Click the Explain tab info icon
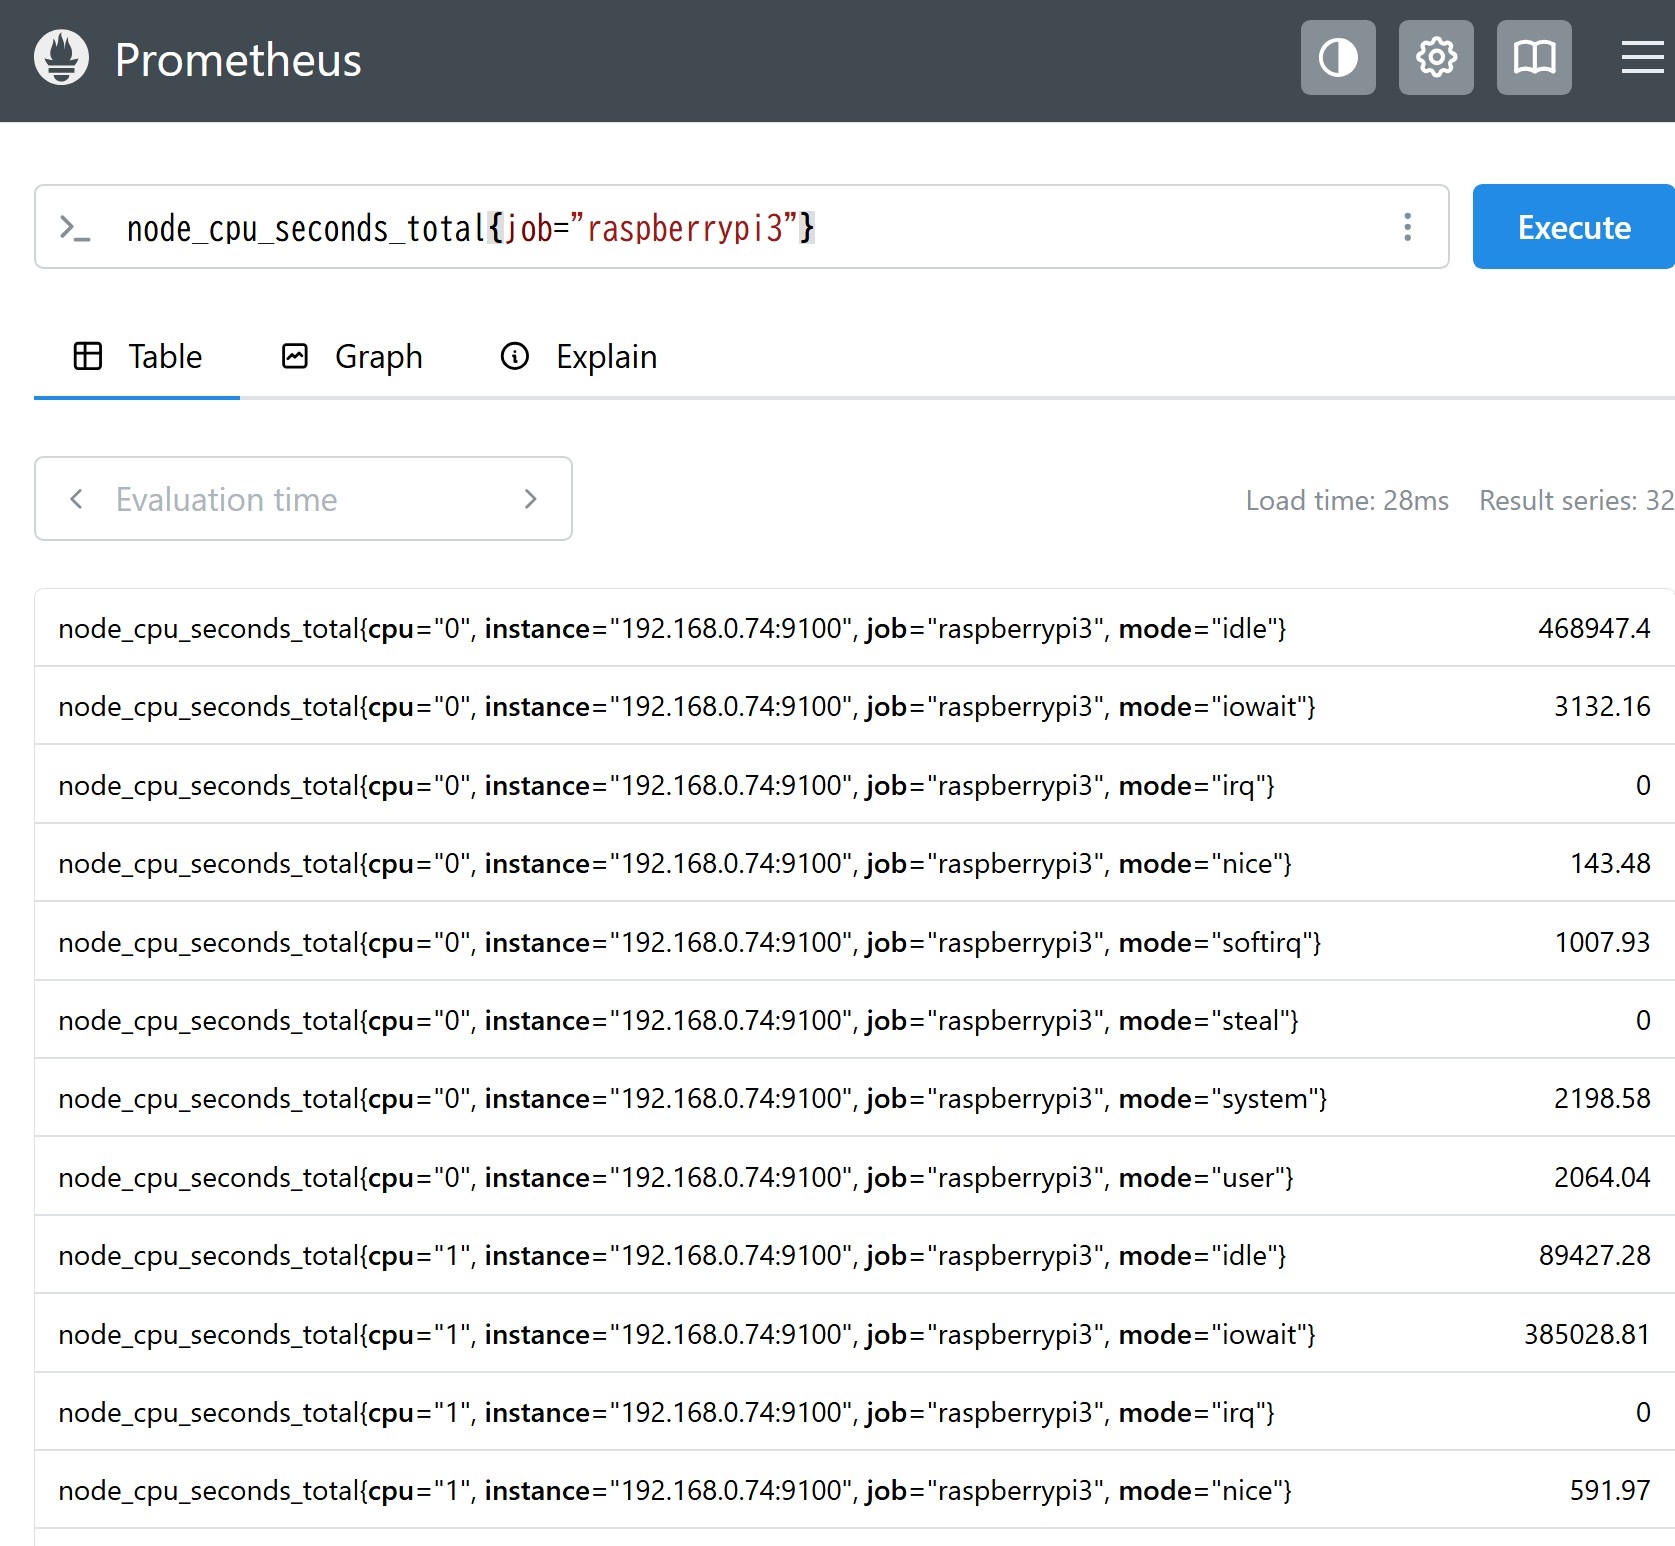Image resolution: width=1675 pixels, height=1546 pixels. pyautogui.click(x=514, y=356)
